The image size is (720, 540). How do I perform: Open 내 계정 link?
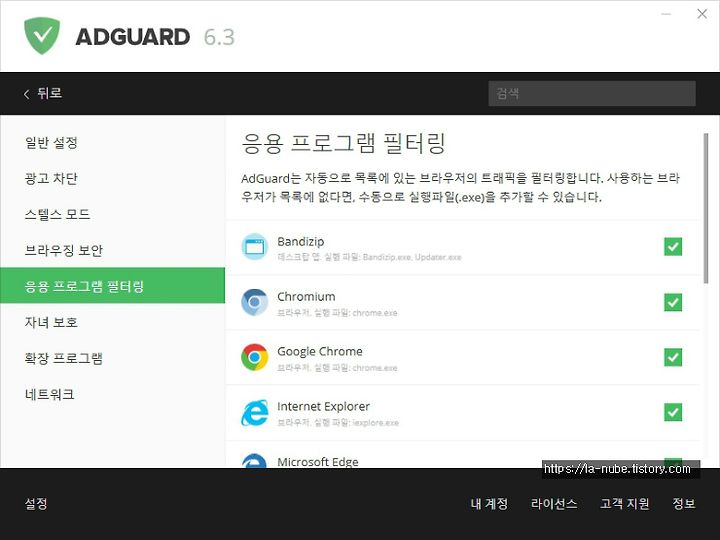point(489,504)
